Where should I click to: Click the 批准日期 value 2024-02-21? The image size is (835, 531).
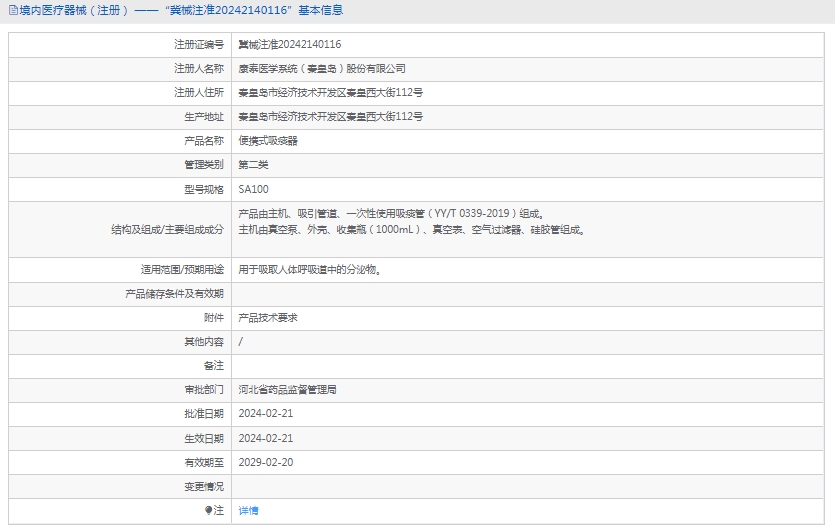pos(266,414)
